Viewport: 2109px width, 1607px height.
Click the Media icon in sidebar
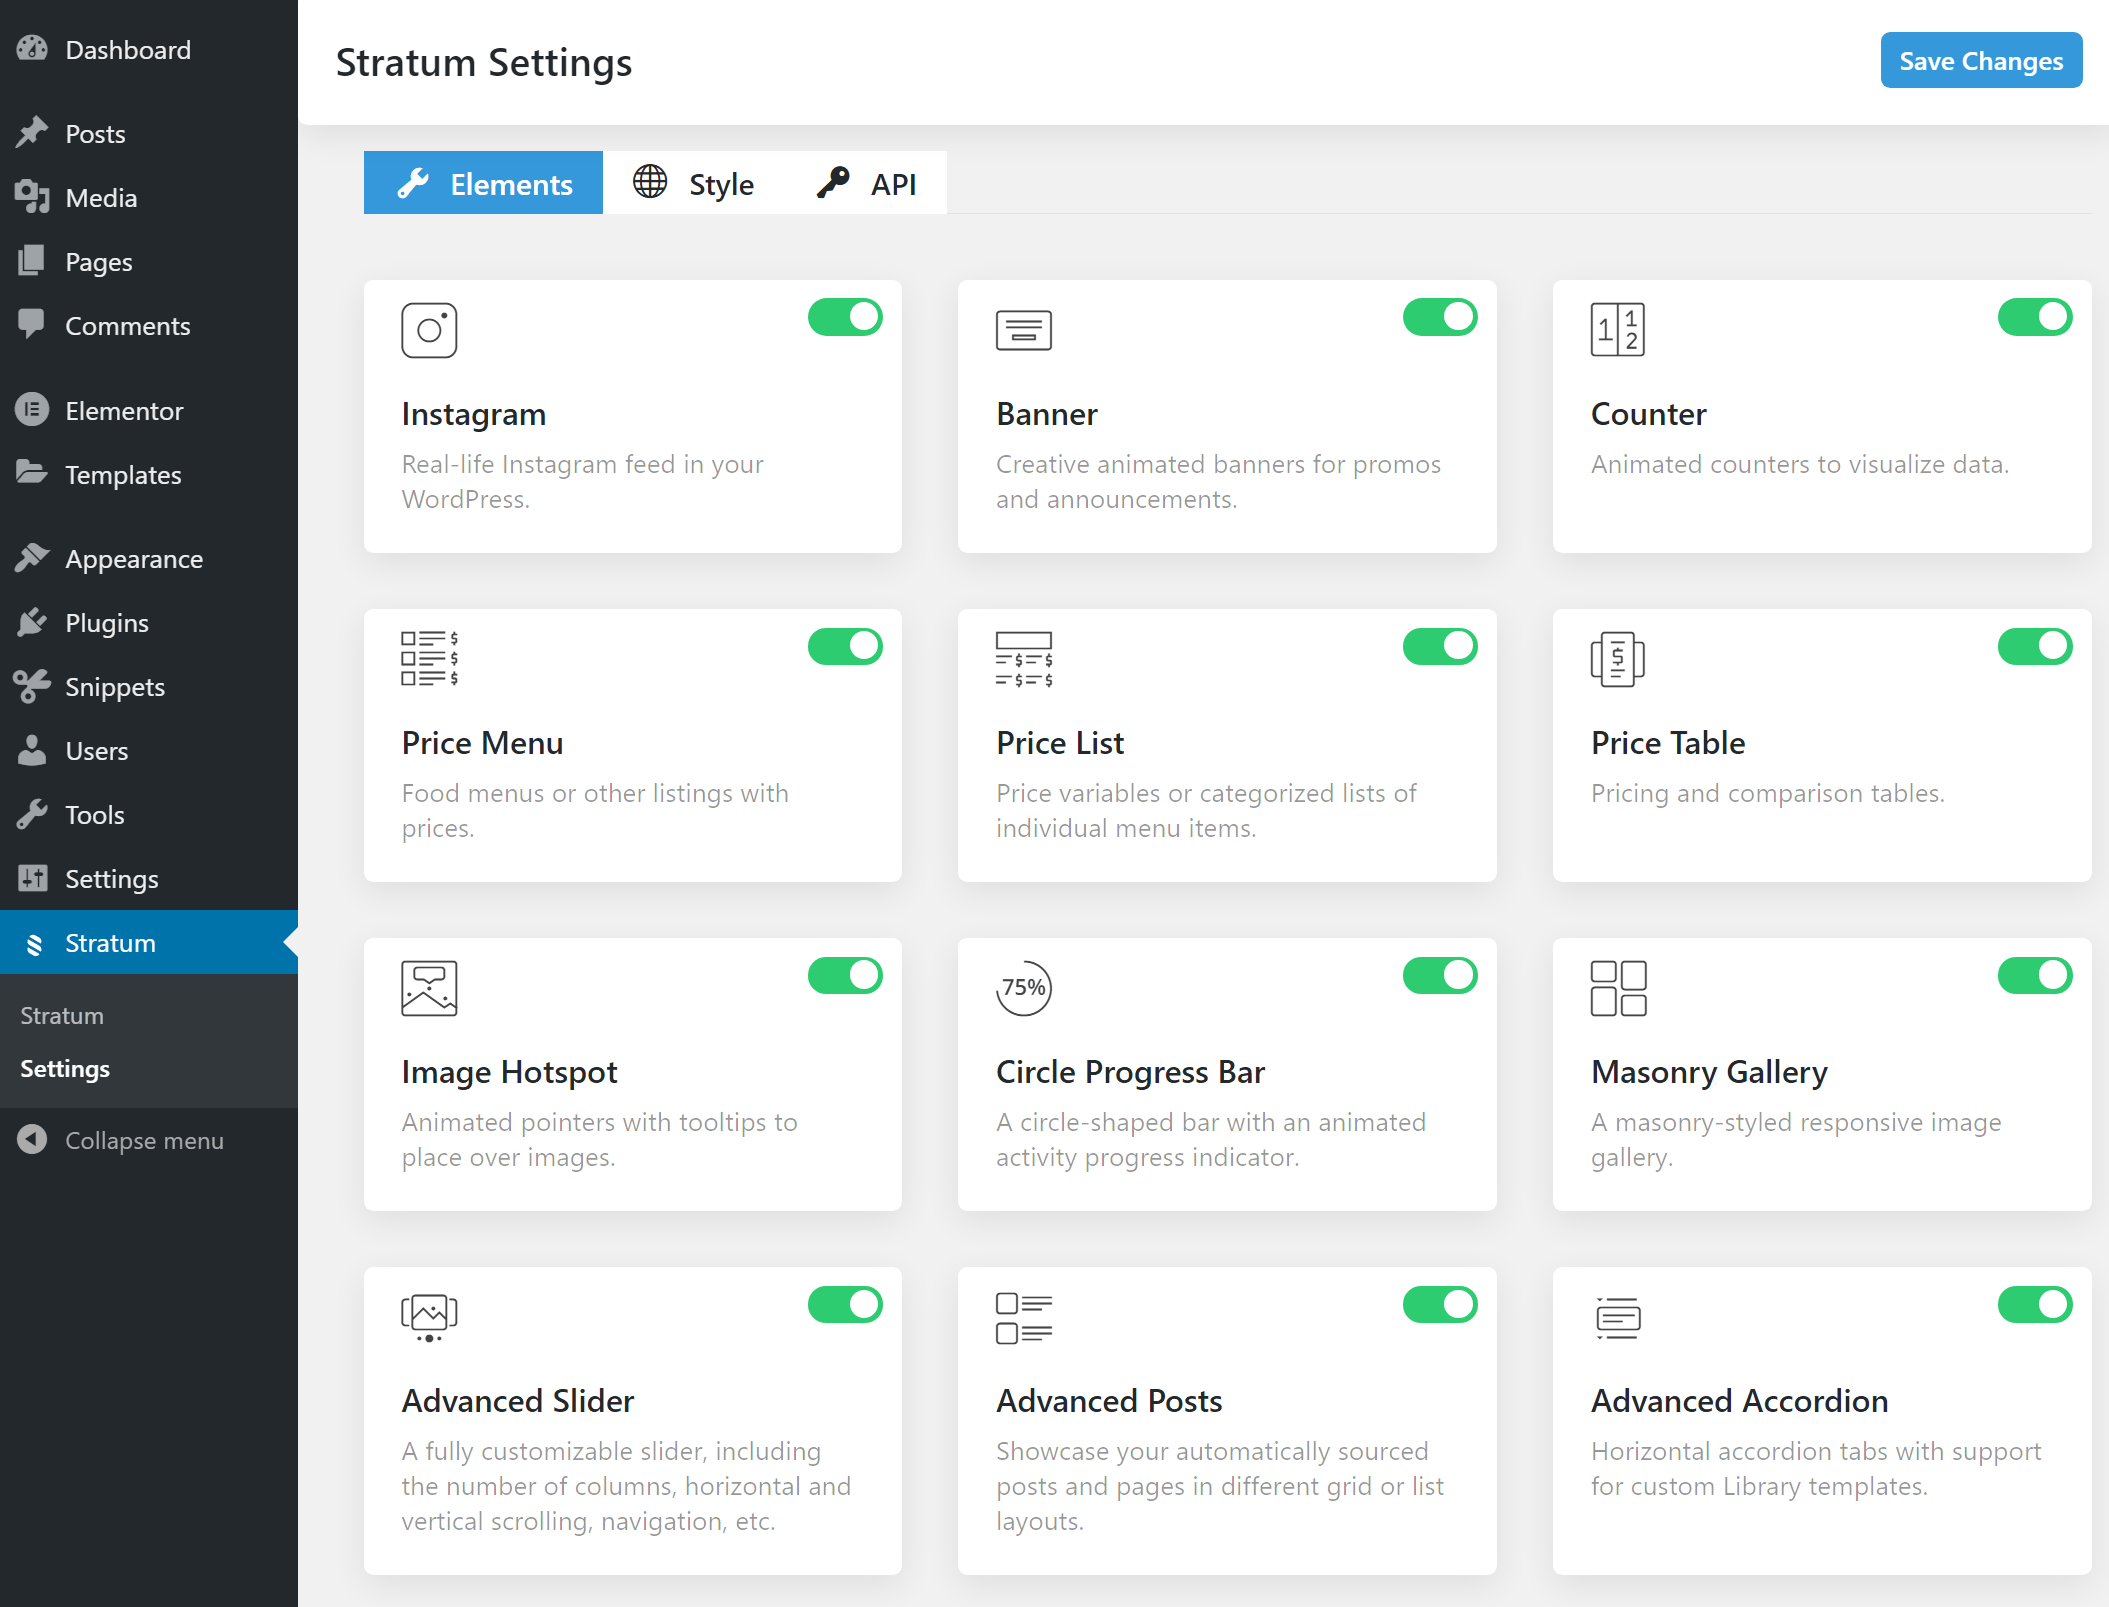pyautogui.click(x=32, y=197)
